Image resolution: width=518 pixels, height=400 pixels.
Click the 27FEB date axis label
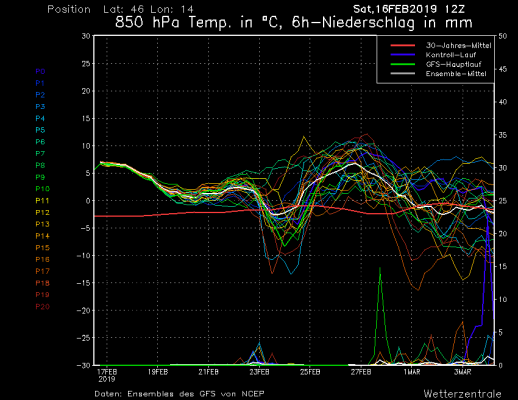coord(361,372)
